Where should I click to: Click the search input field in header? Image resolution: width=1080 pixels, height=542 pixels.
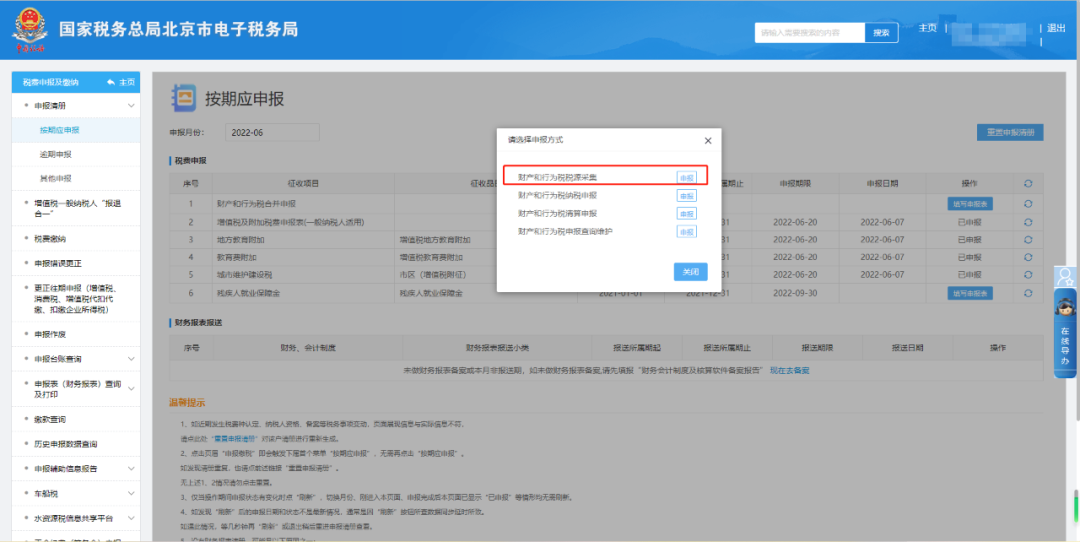coord(809,33)
